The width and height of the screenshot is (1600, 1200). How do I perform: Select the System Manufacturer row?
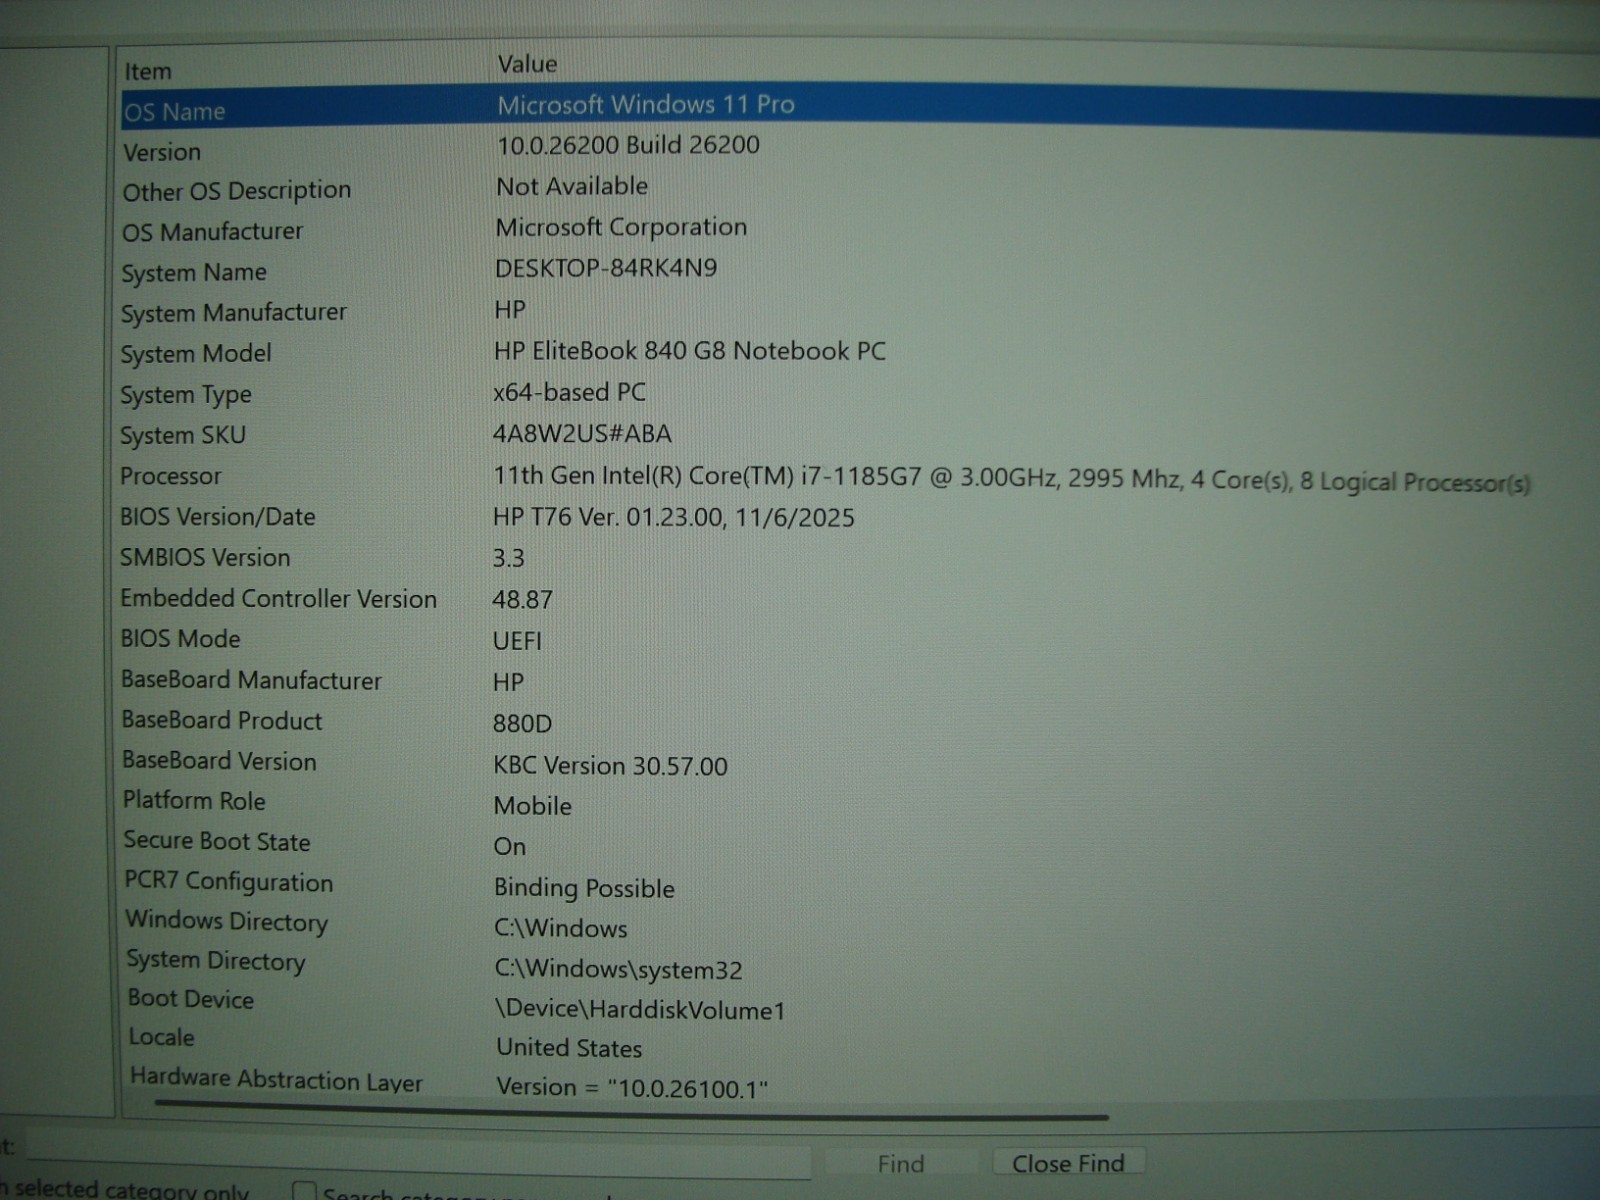(x=858, y=313)
